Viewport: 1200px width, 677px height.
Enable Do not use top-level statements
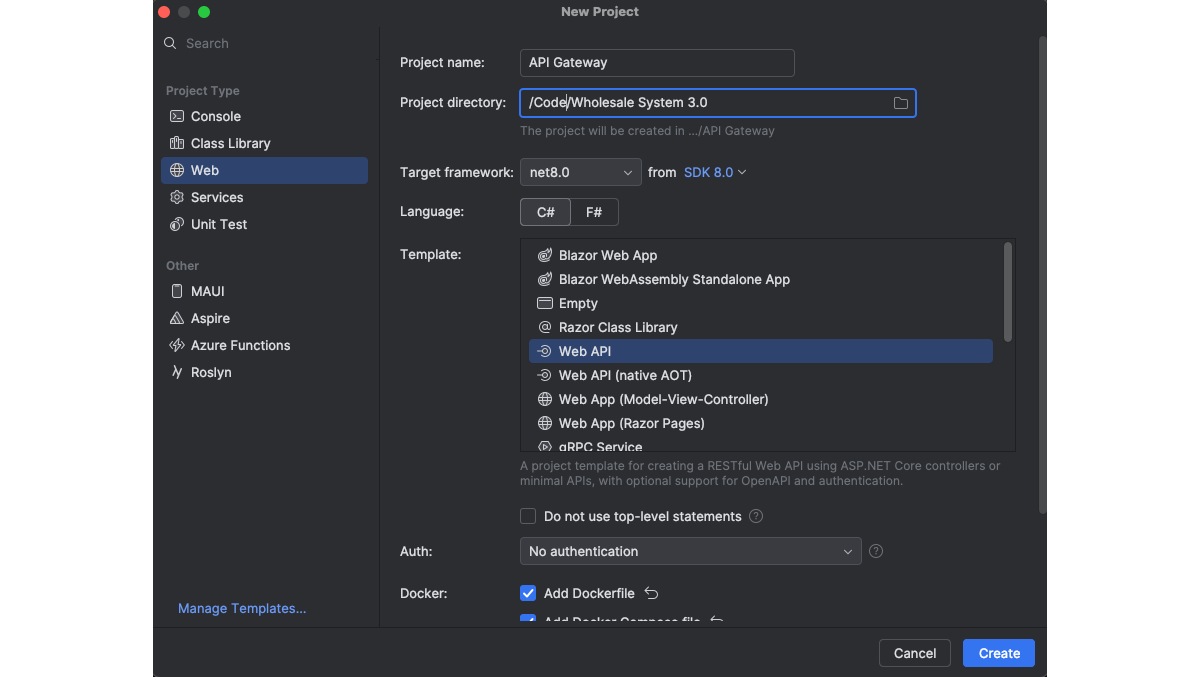coord(528,517)
